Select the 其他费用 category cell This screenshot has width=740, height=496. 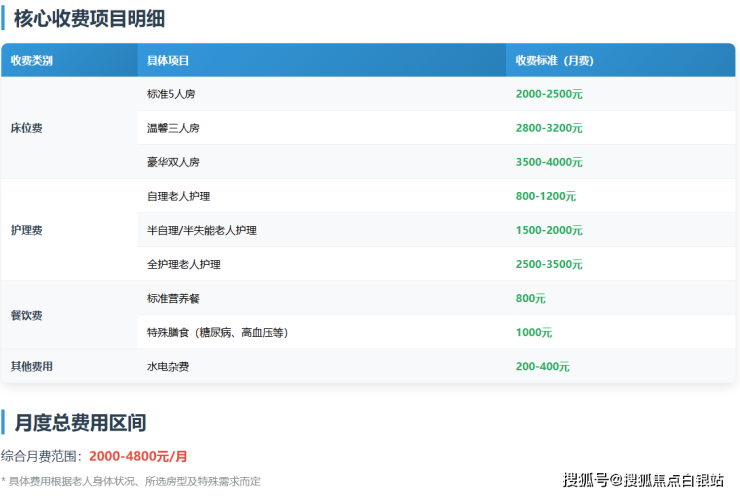click(x=32, y=366)
